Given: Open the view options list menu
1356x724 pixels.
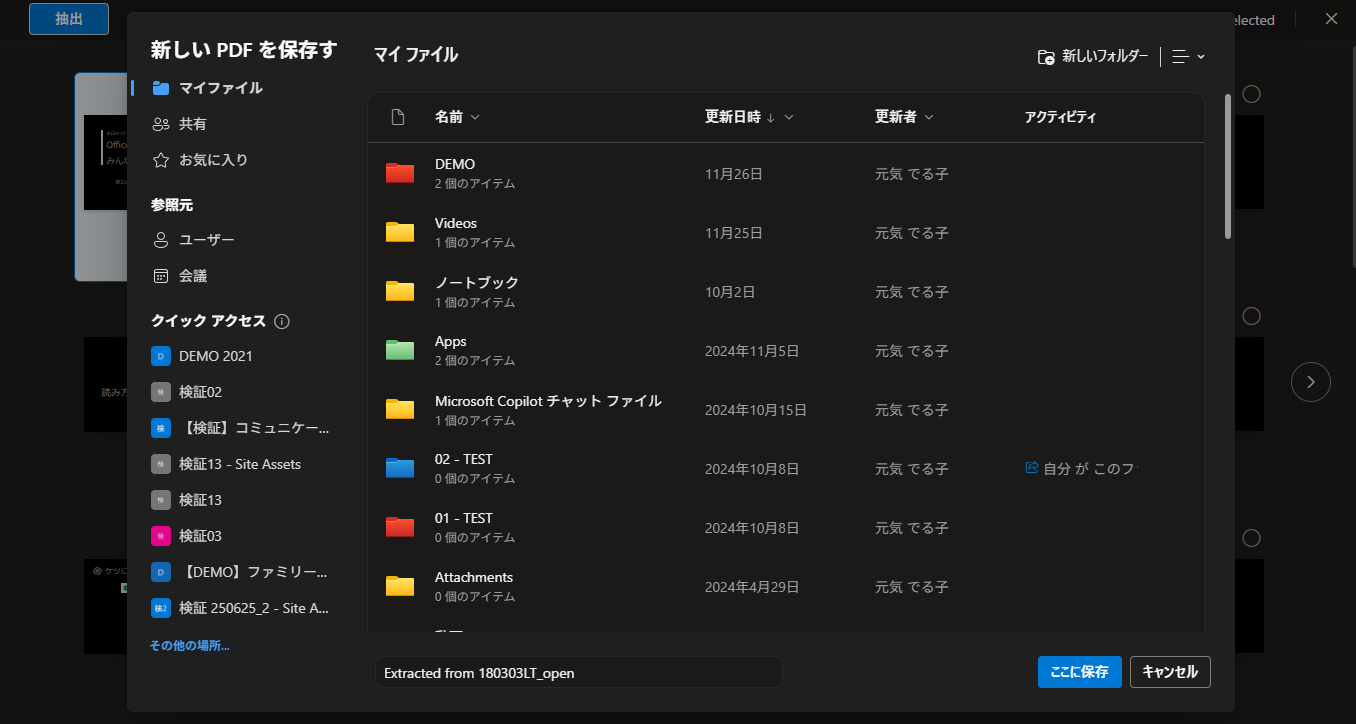Looking at the screenshot, I should coord(1188,57).
